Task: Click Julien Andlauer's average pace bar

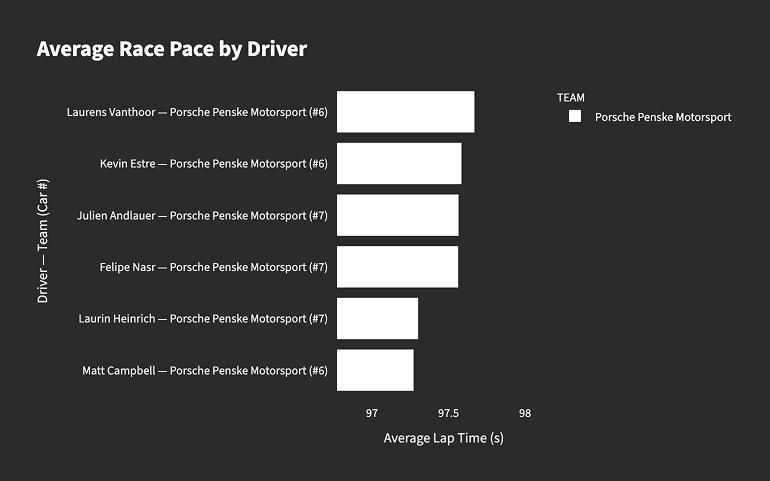Action: 397,215
